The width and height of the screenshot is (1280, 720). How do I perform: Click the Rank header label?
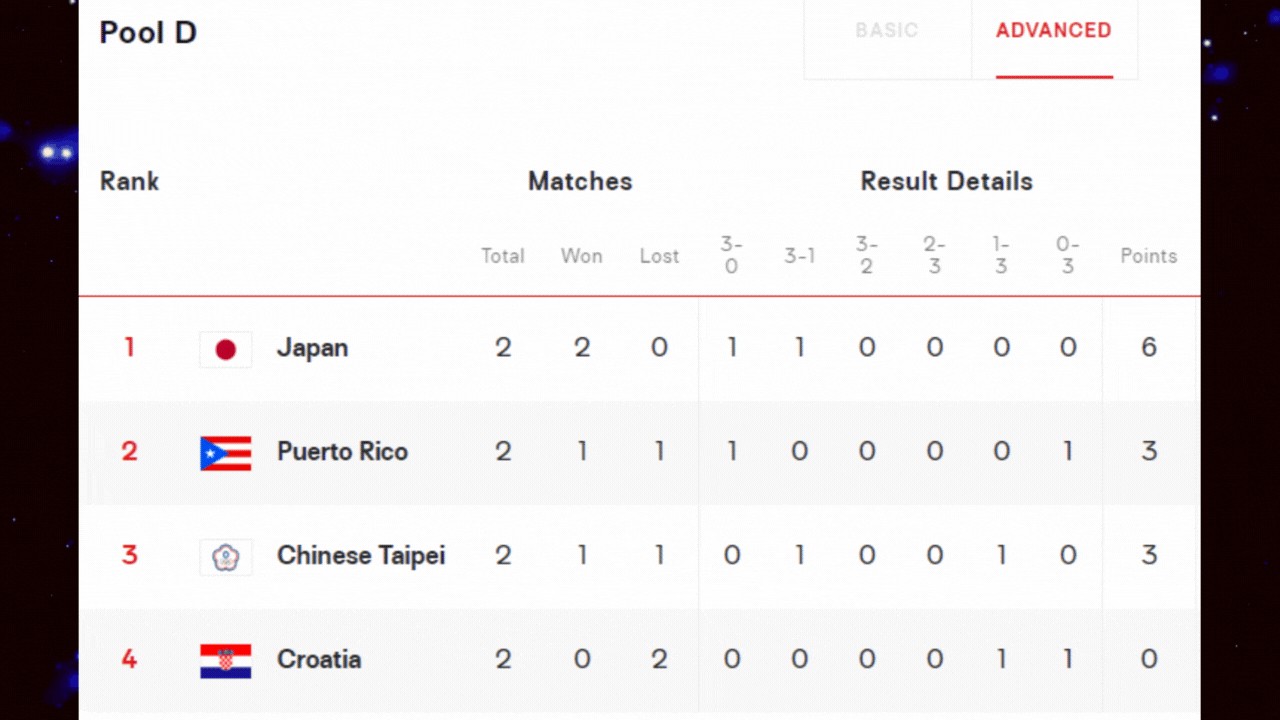tap(130, 182)
